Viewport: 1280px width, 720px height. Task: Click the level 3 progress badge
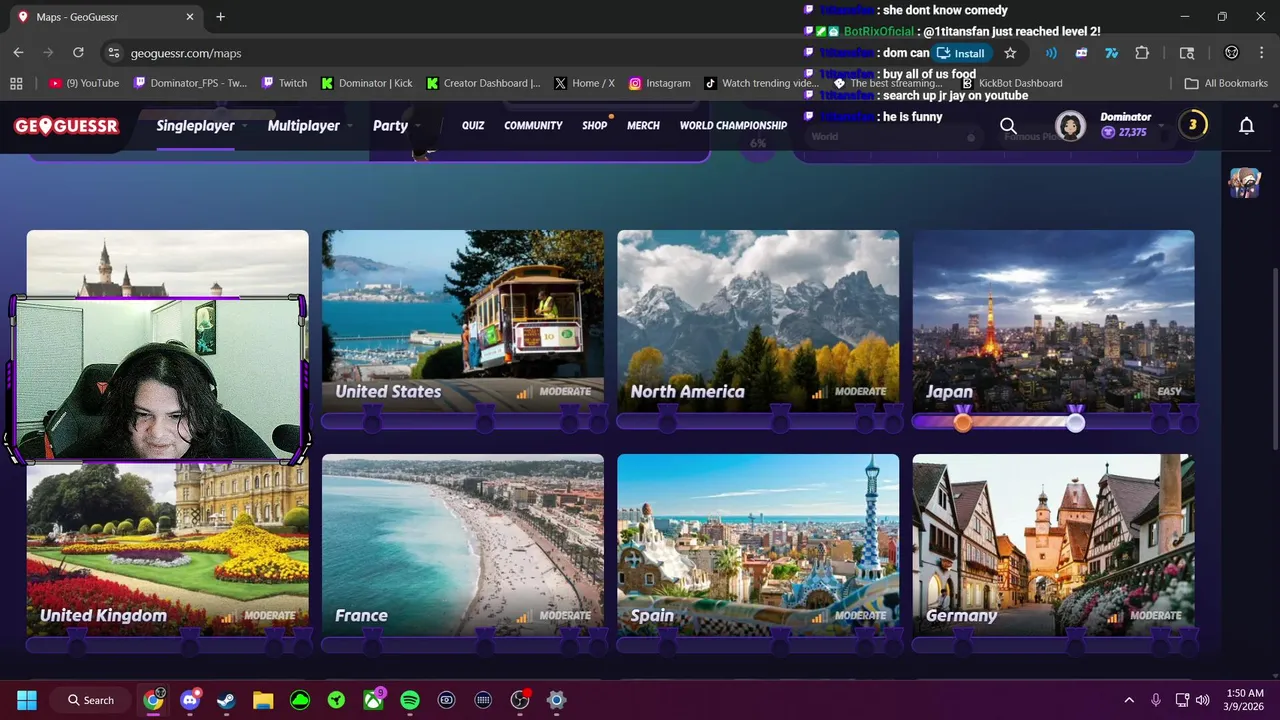[1192, 125]
